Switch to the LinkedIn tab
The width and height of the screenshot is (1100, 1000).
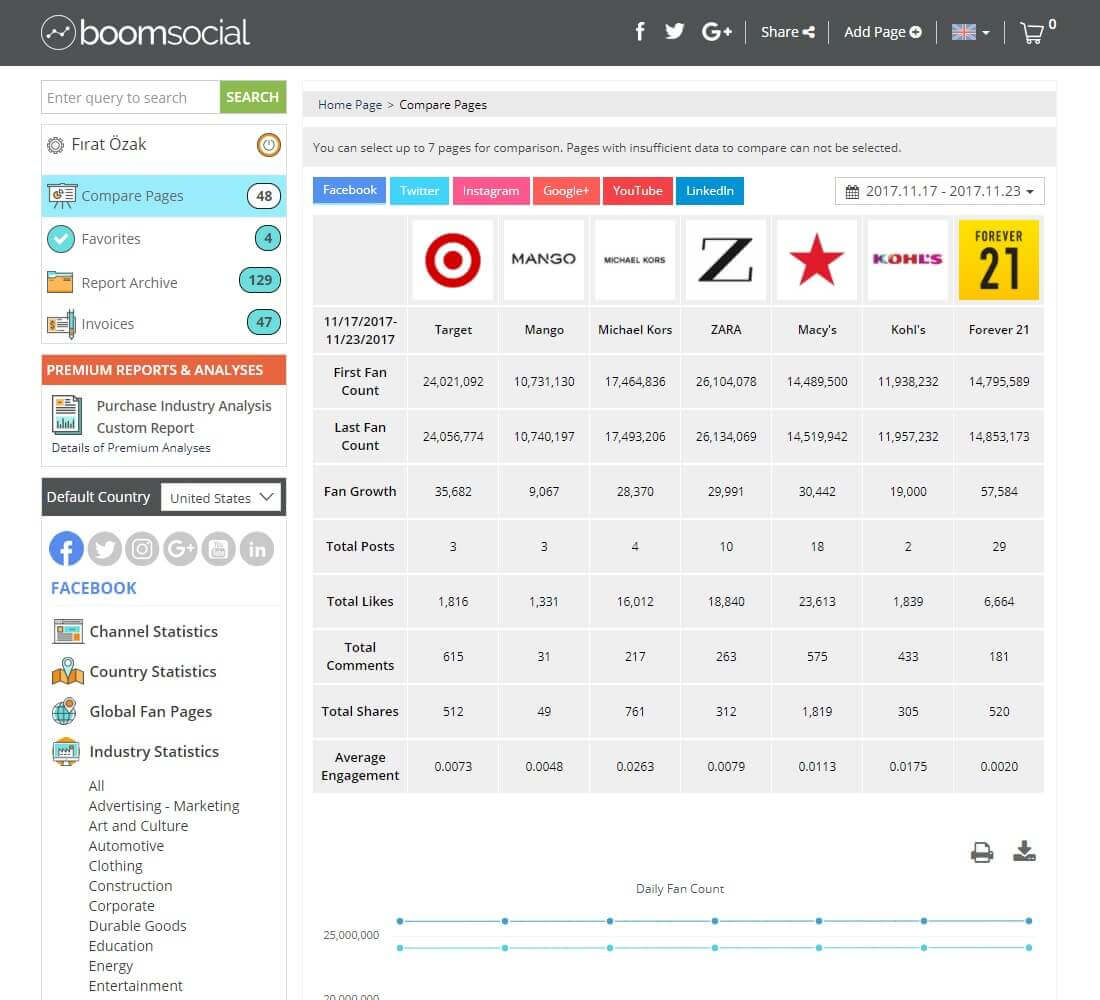pyautogui.click(x=710, y=191)
